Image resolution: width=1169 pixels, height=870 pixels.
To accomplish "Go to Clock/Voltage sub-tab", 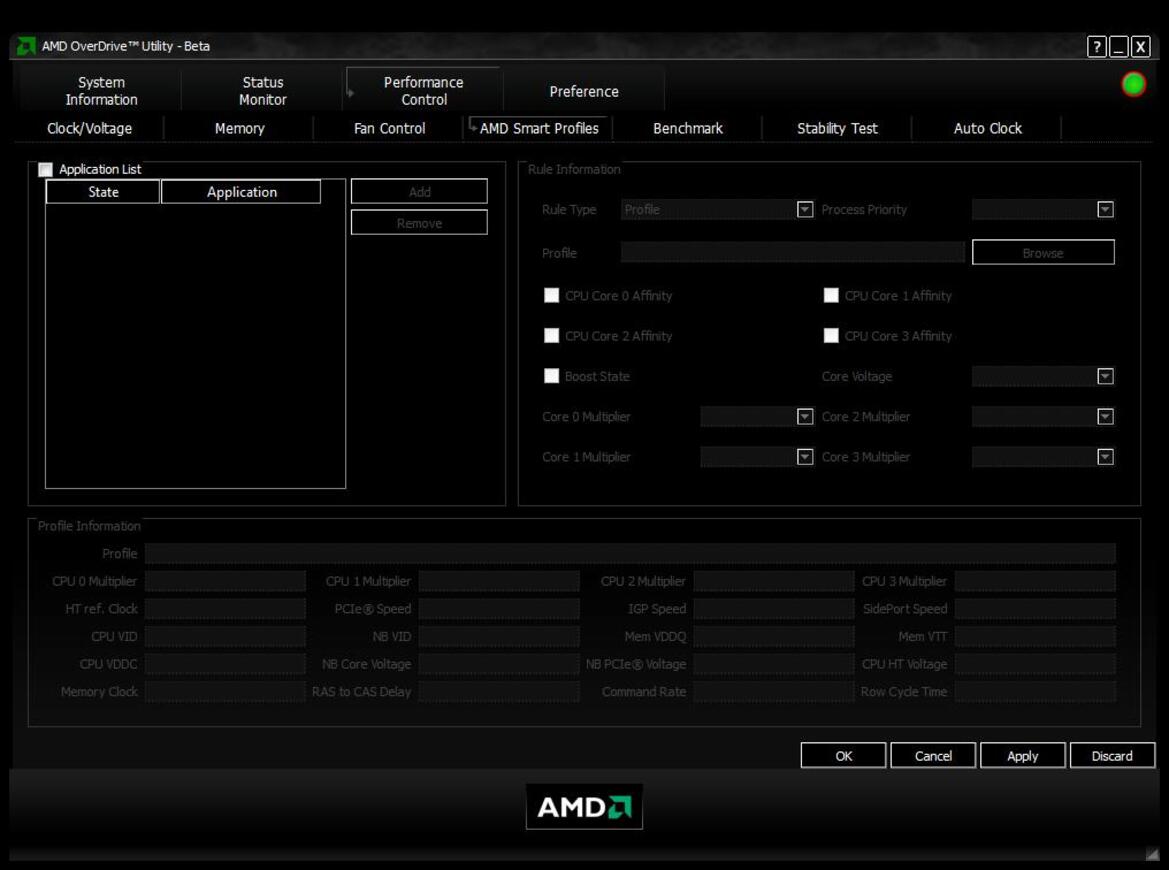I will click(89, 128).
